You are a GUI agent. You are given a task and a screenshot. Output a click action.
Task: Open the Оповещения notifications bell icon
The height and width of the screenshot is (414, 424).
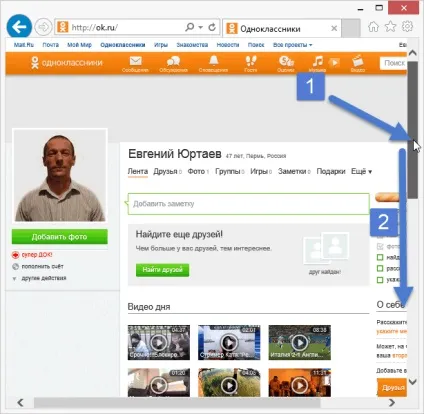pos(213,61)
